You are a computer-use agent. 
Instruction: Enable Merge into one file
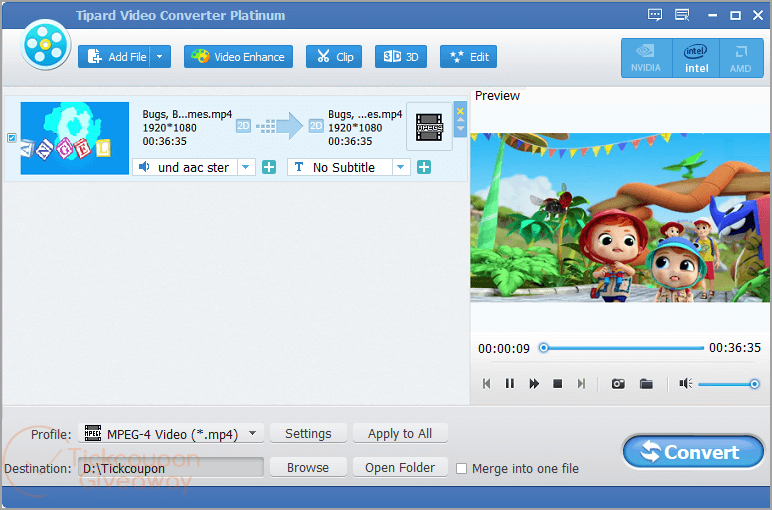(461, 469)
